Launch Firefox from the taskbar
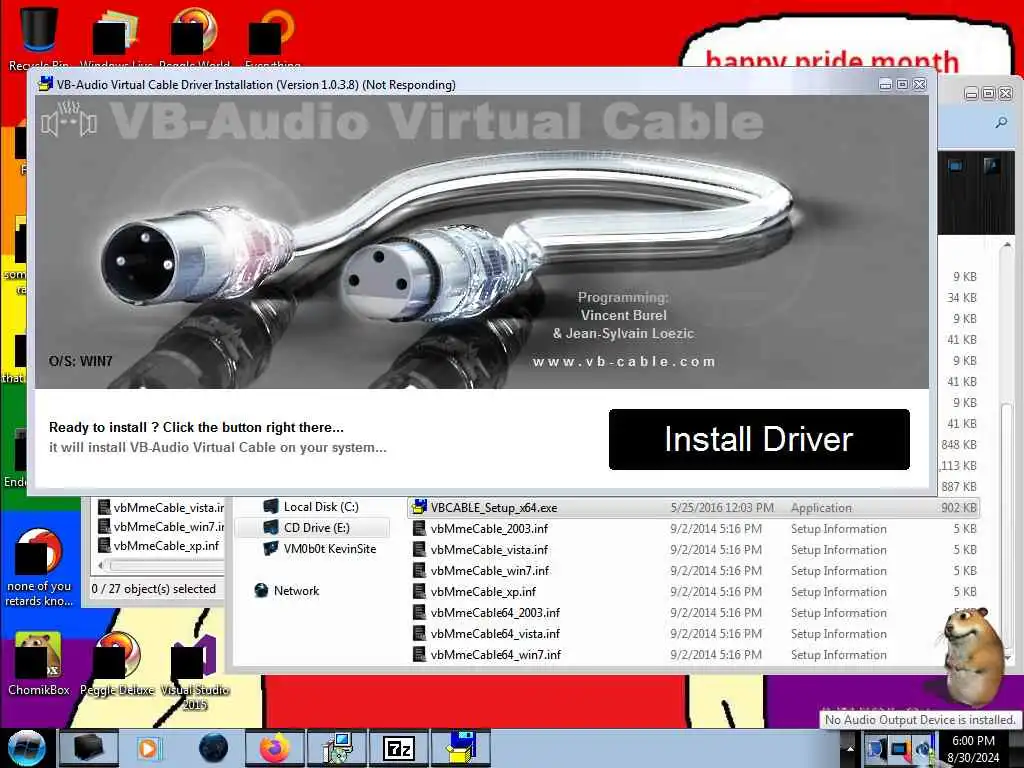Image resolution: width=1024 pixels, height=768 pixels. [274, 748]
